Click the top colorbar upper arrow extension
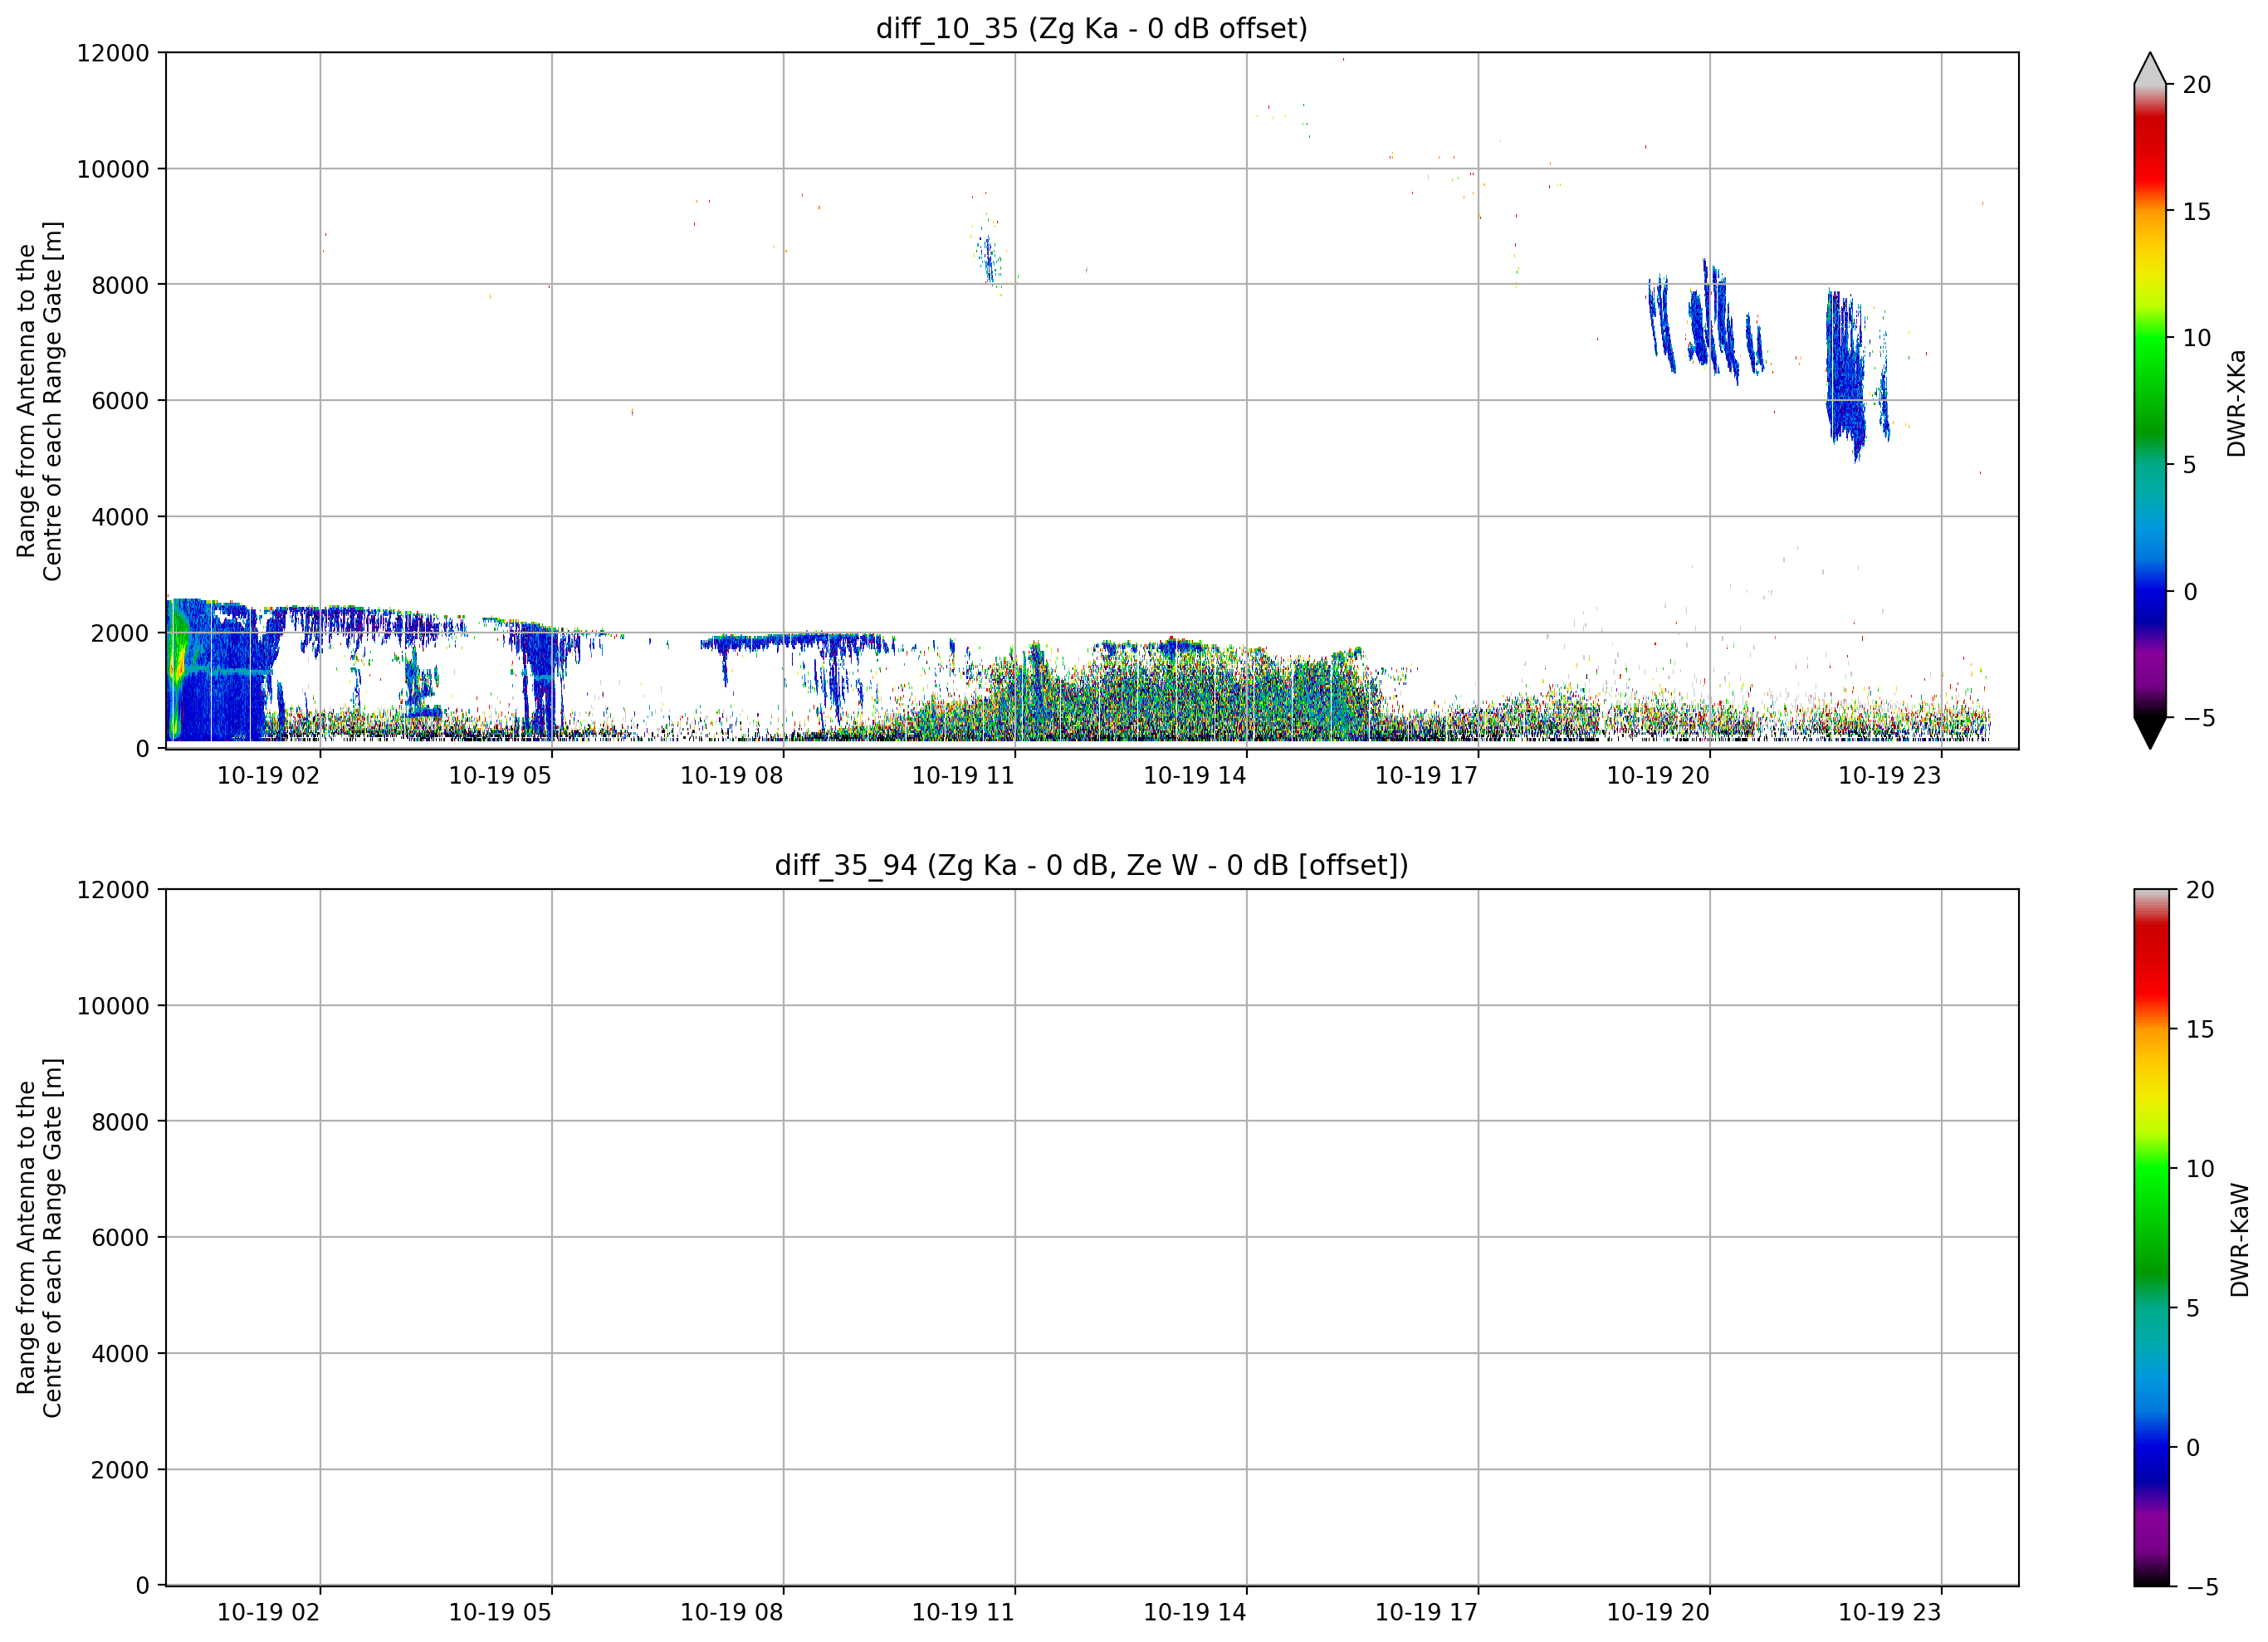Viewport: 2268px width, 1642px height. point(2150,68)
